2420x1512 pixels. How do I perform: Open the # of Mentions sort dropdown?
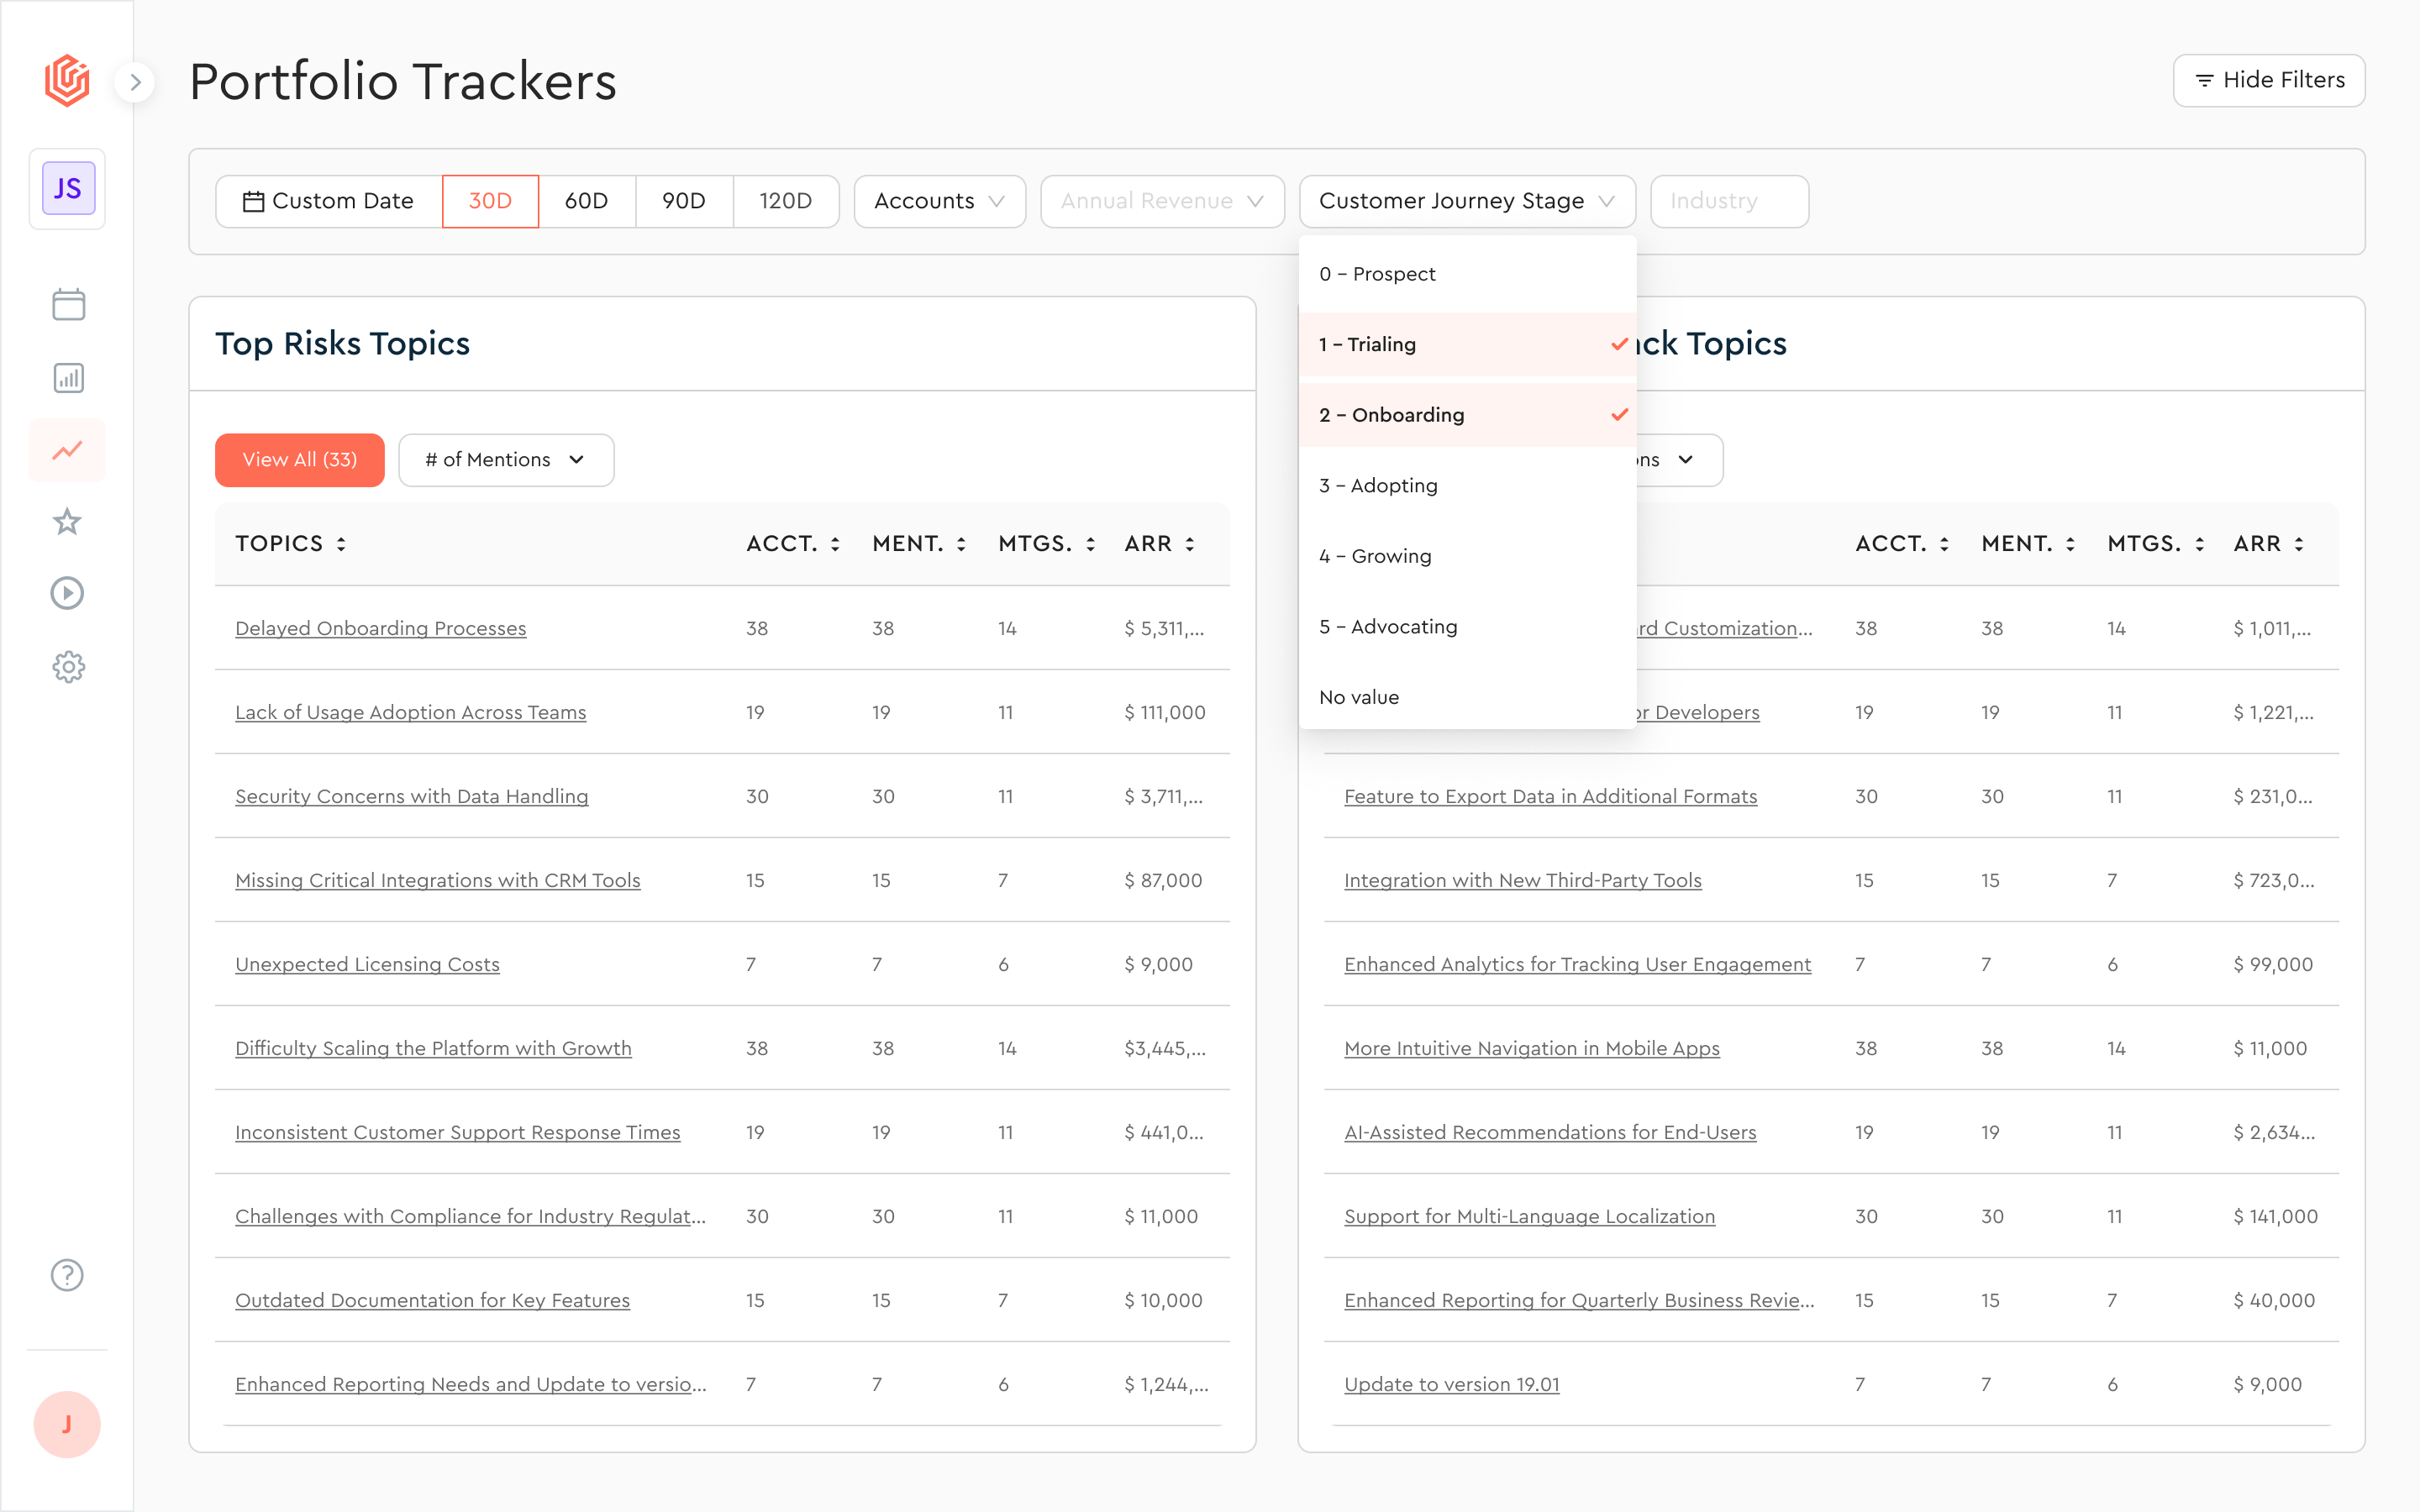pyautogui.click(x=506, y=460)
